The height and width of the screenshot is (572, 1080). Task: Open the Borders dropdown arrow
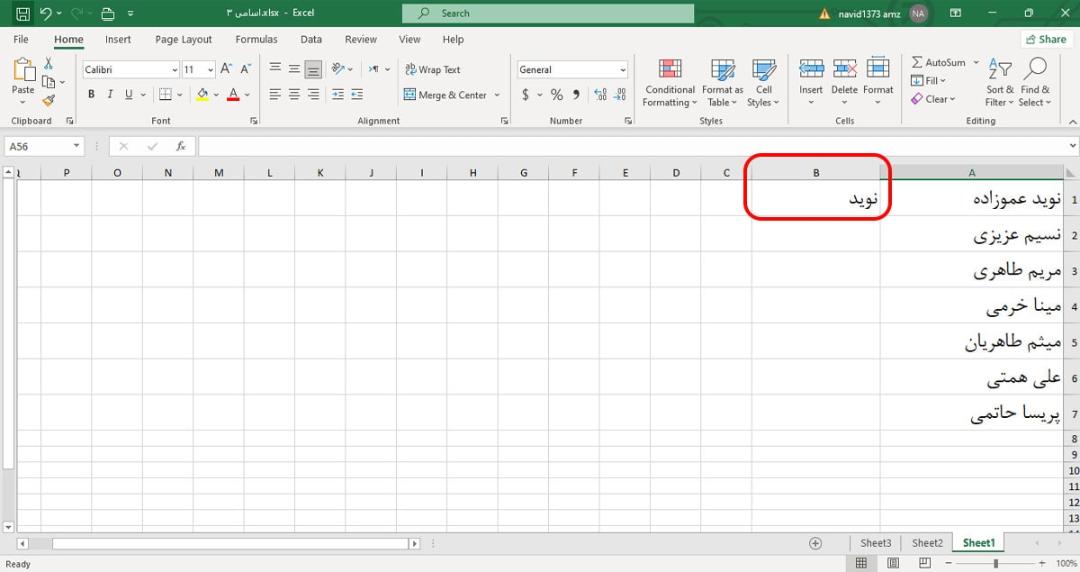click(x=180, y=95)
